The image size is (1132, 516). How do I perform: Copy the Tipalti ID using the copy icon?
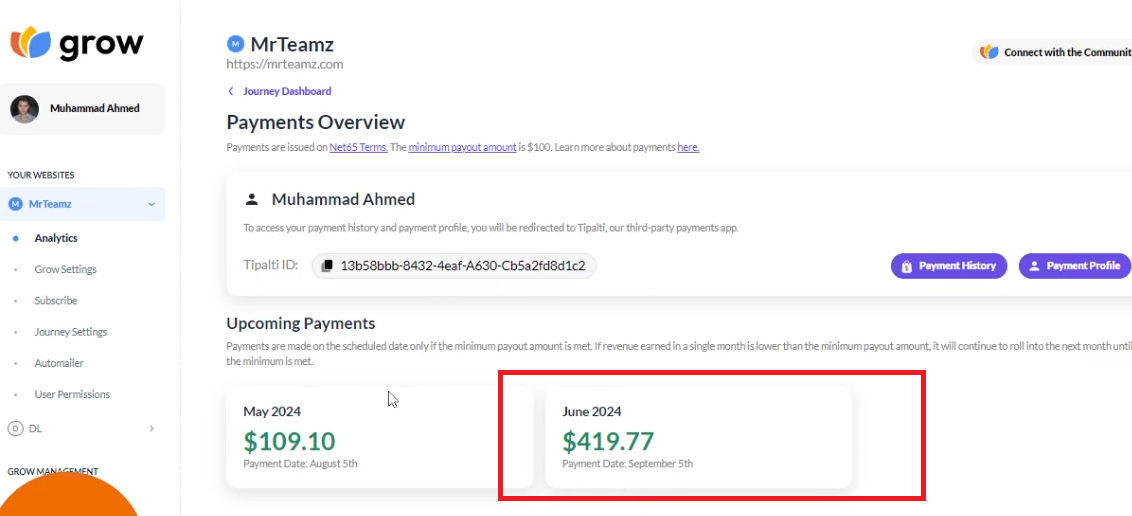(327, 266)
